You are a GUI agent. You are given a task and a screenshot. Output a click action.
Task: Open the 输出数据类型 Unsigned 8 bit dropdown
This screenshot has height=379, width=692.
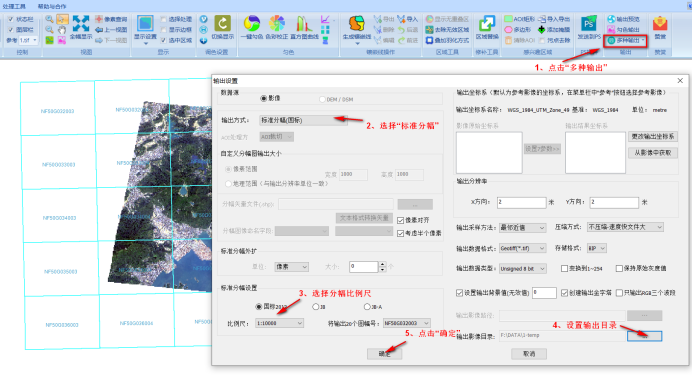coord(523,269)
